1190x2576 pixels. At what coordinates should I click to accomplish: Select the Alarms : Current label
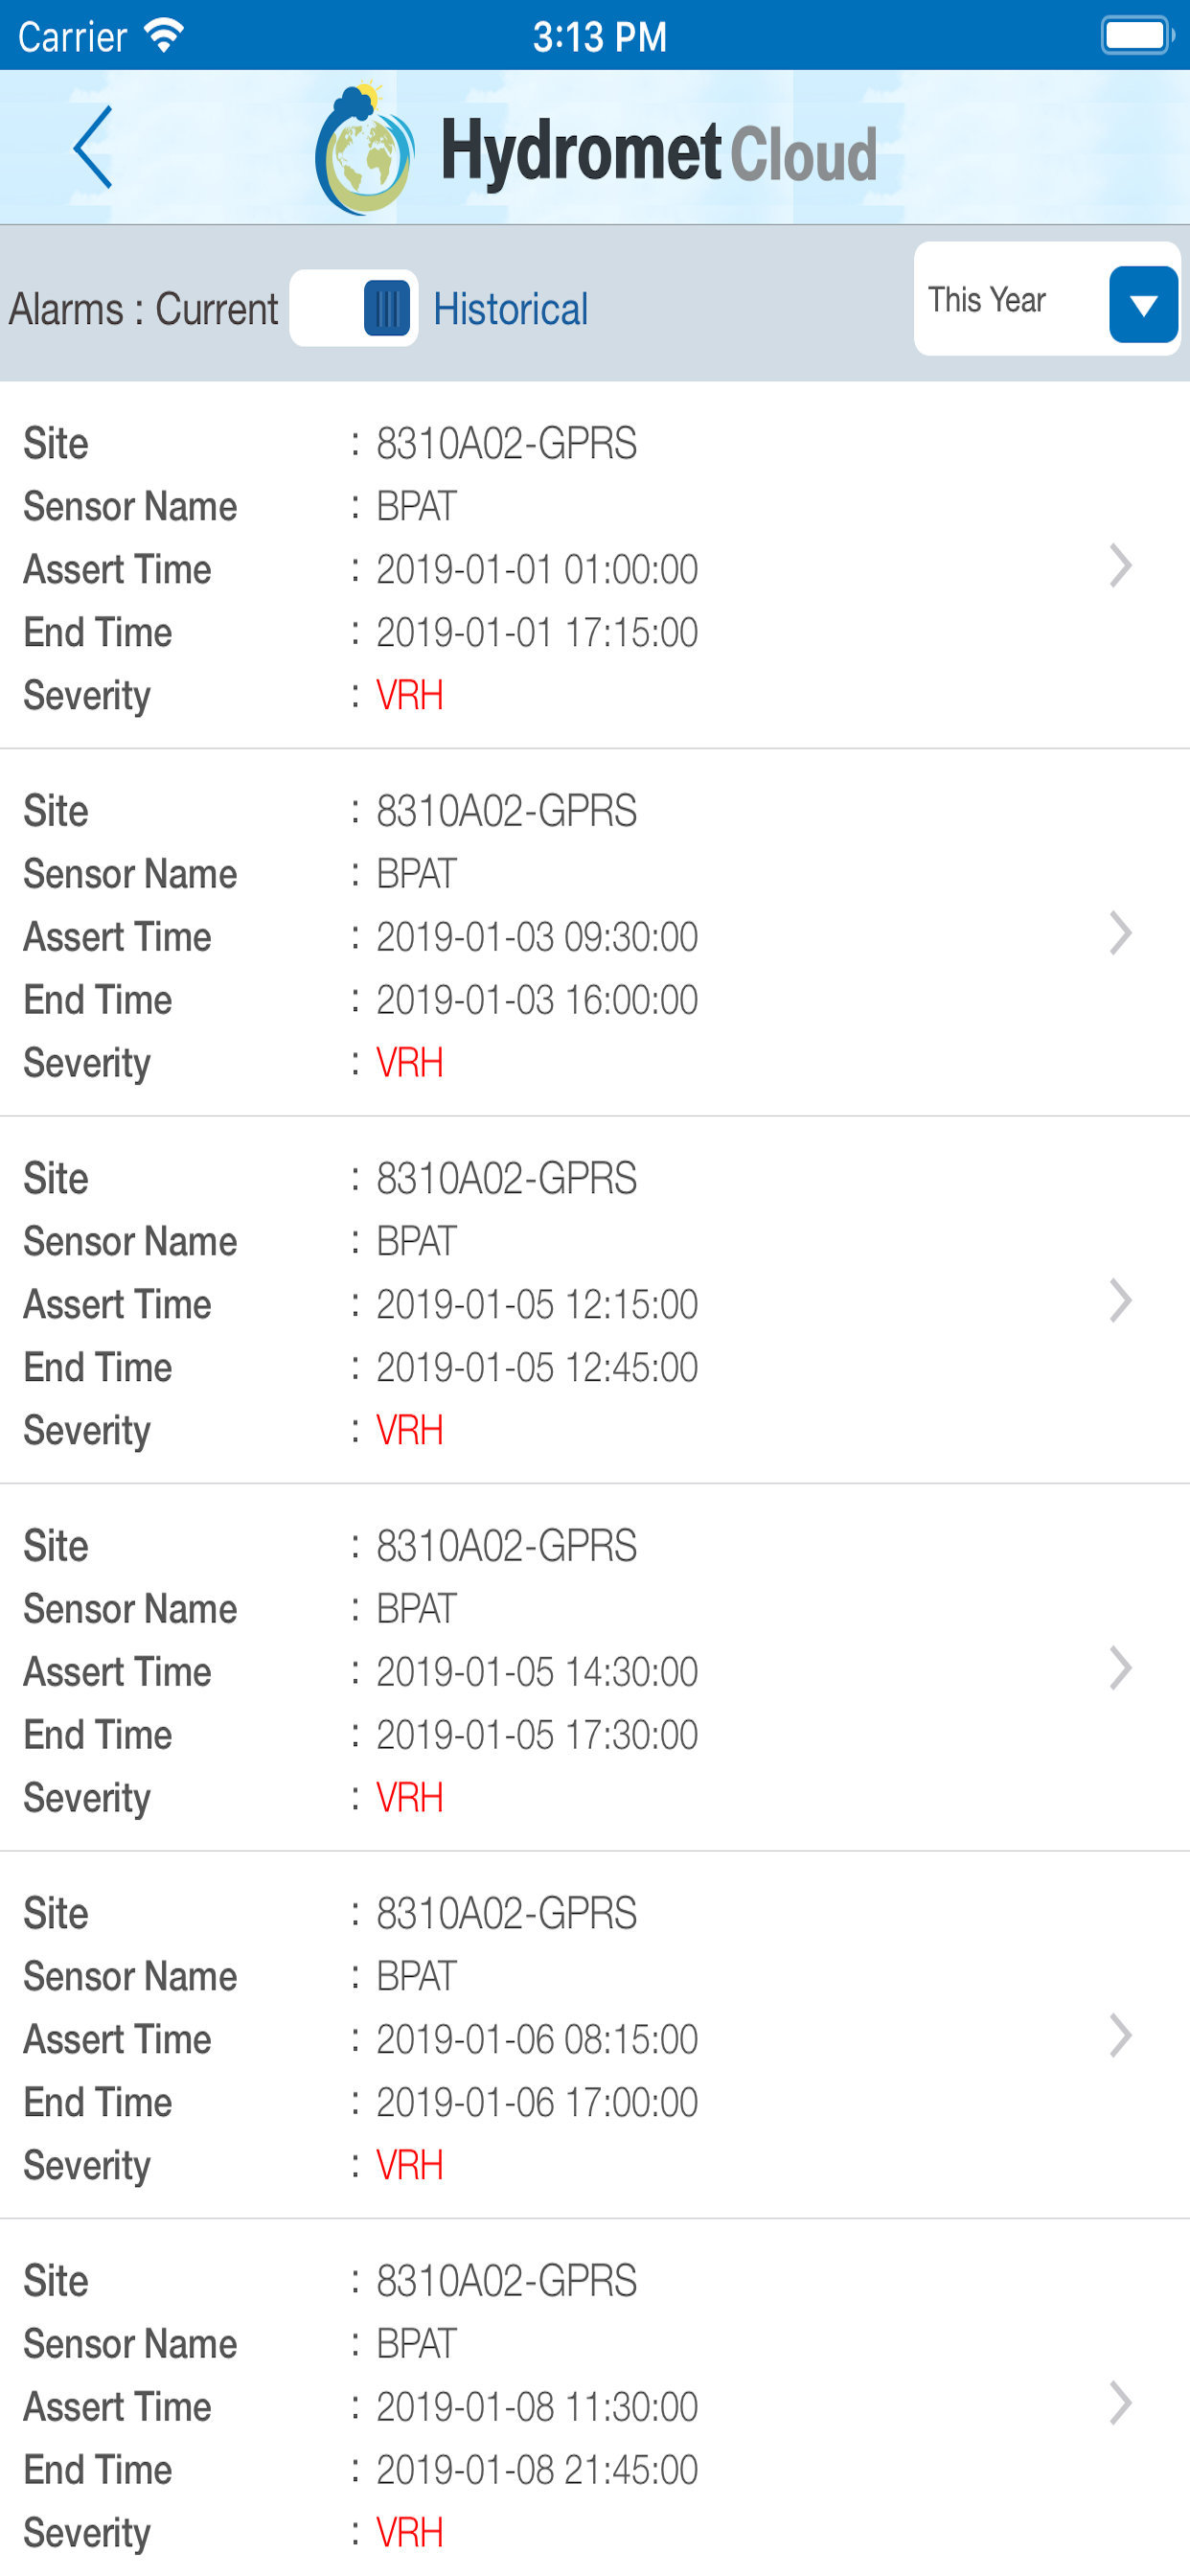pyautogui.click(x=143, y=309)
